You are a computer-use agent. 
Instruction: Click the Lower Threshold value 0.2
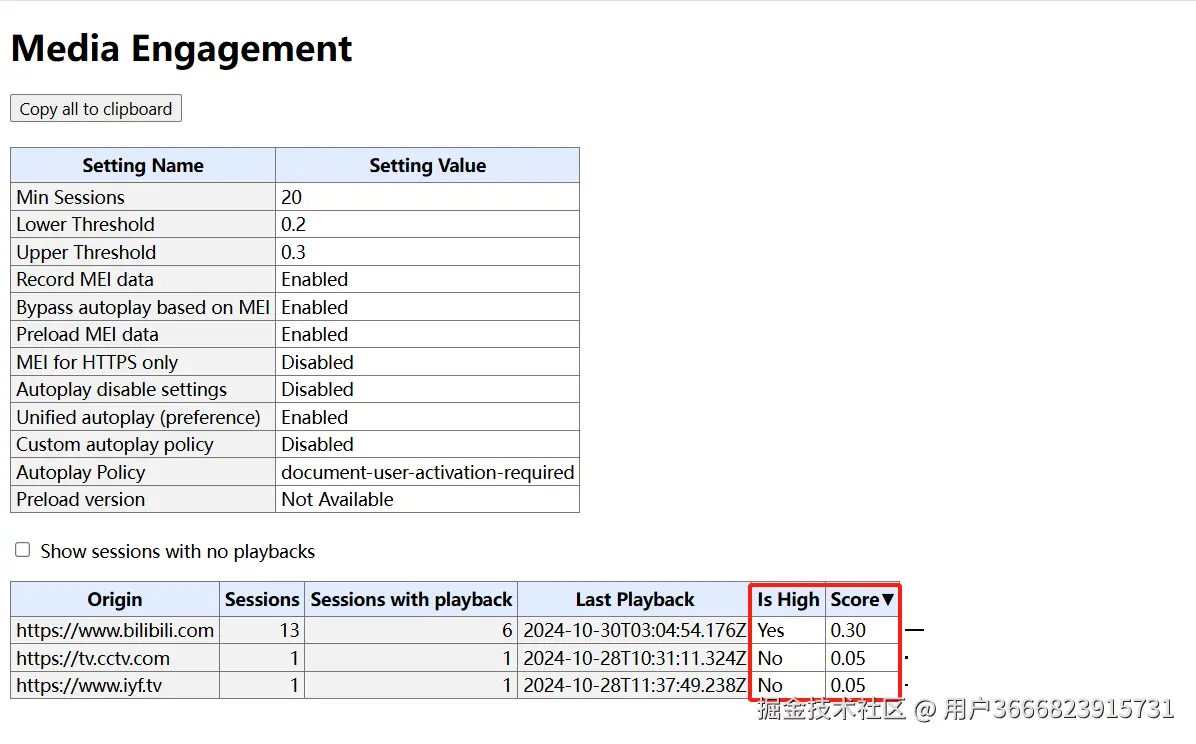(x=427, y=224)
